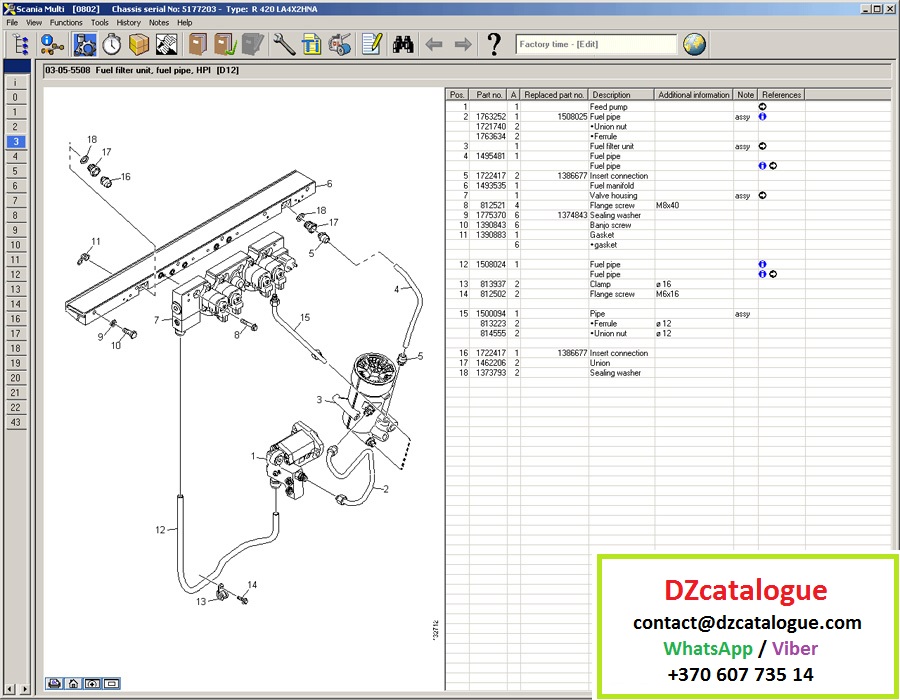Open the Notes menu
This screenshot has width=900, height=700.
159,22
